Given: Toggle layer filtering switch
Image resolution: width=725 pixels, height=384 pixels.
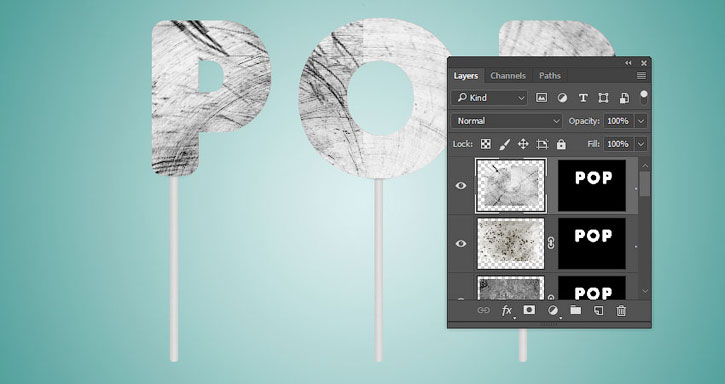Looking at the screenshot, I should pyautogui.click(x=644, y=97).
